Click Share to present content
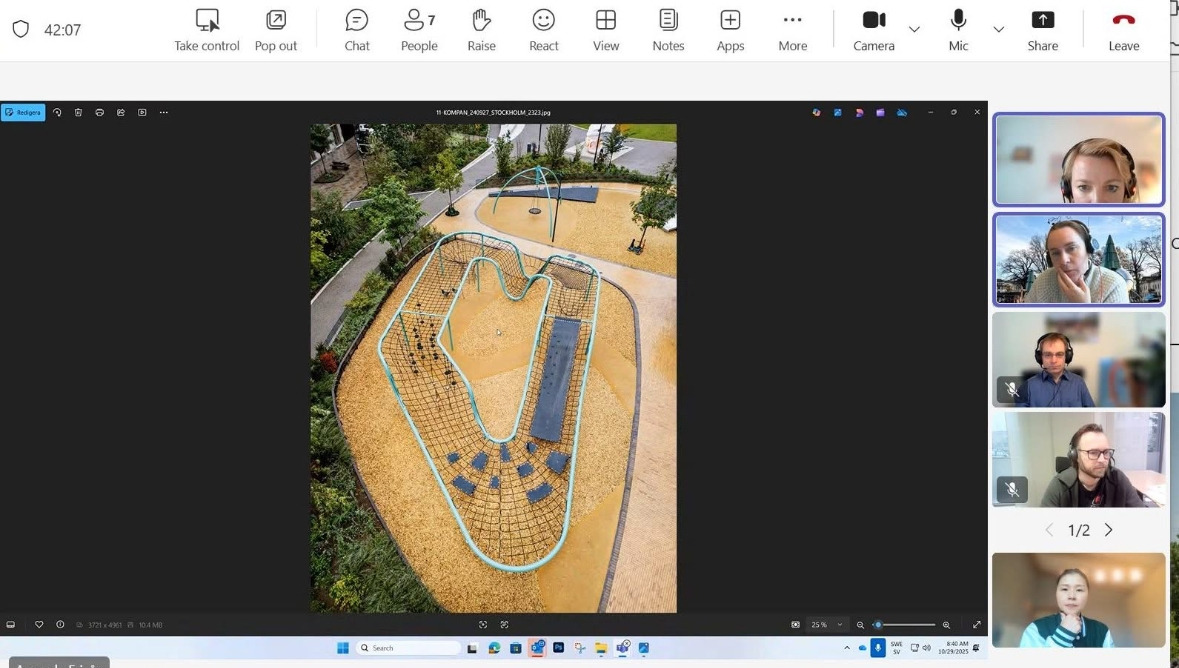This screenshot has height=668, width=1179. pos(1043,30)
